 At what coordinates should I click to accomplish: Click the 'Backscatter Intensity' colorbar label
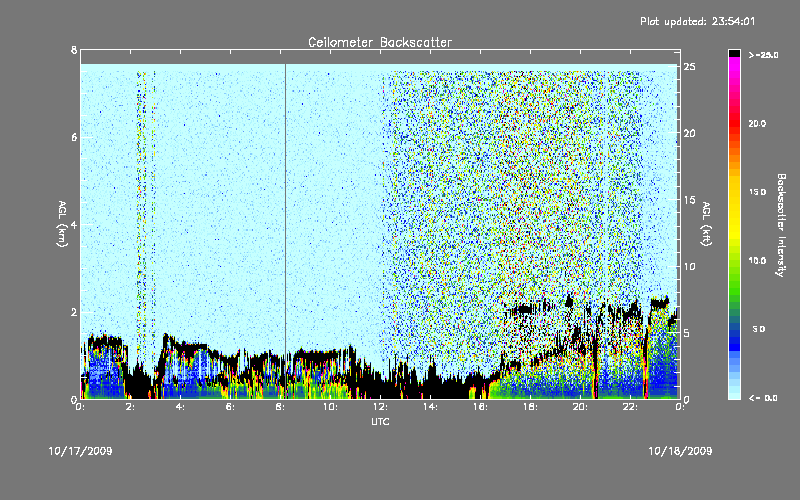click(x=781, y=225)
